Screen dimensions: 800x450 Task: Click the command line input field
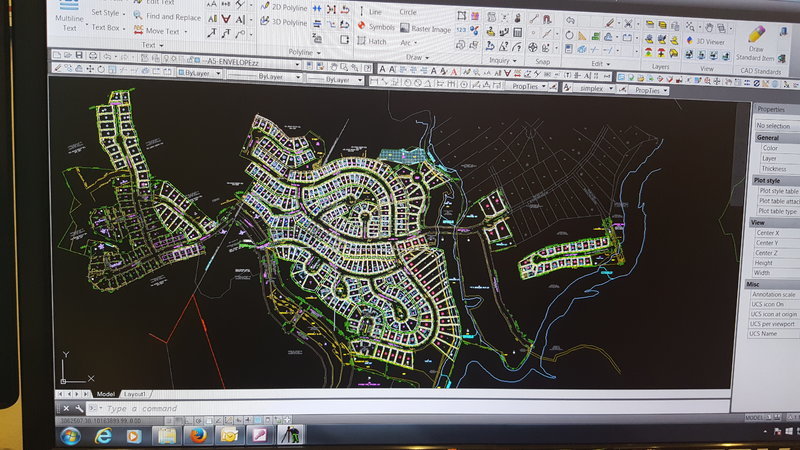[408, 408]
